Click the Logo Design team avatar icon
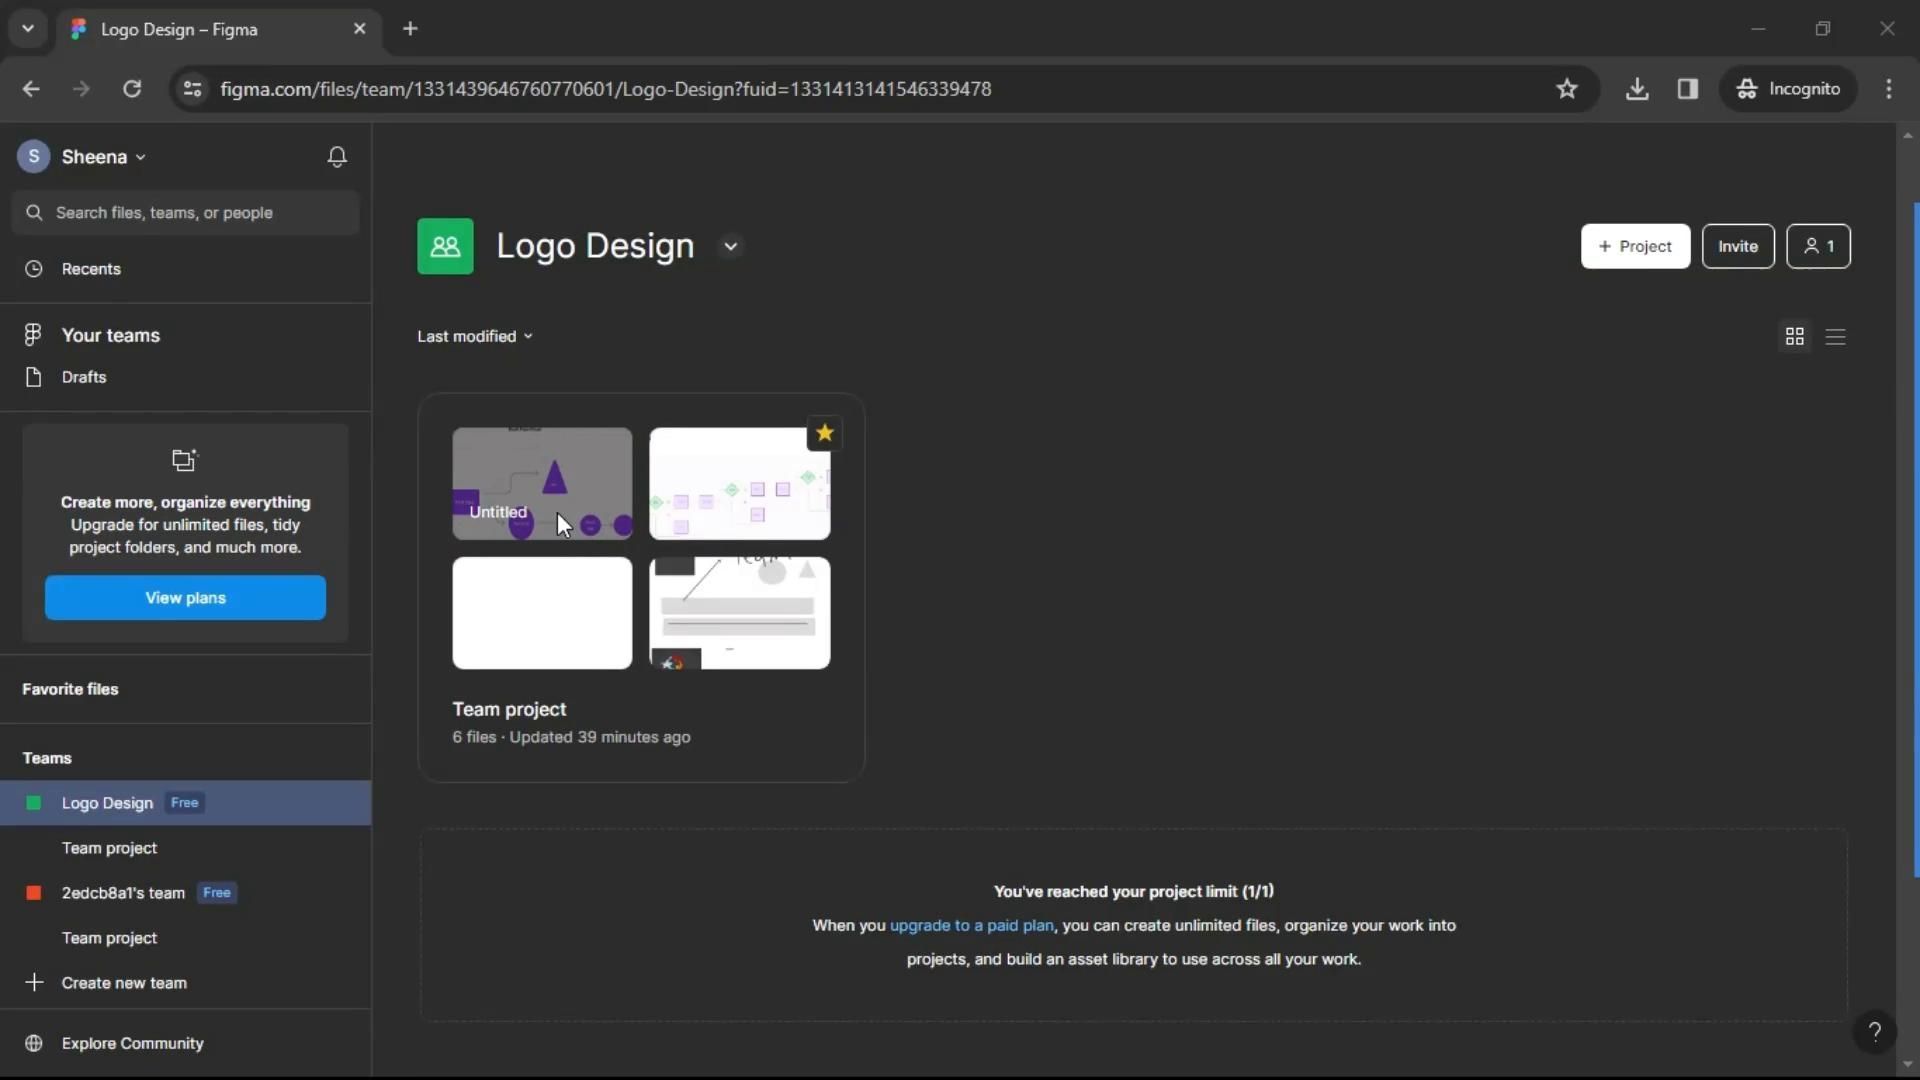 pos(445,246)
